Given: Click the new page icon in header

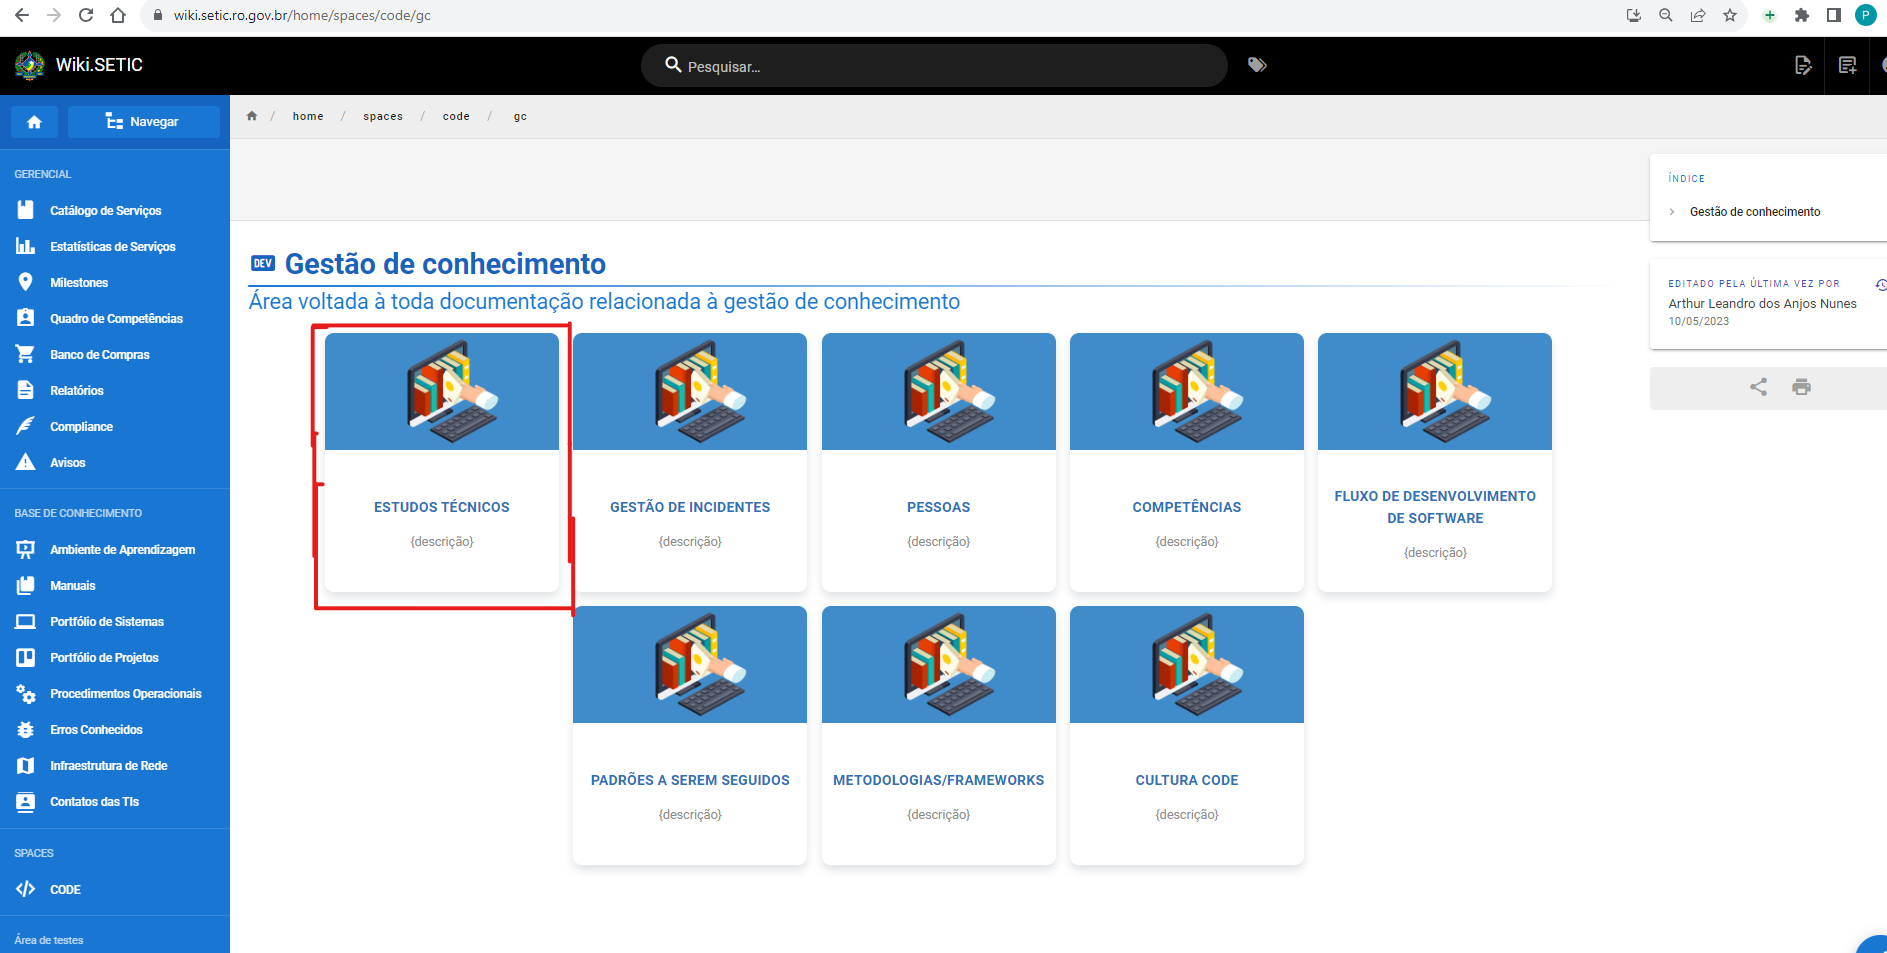Looking at the screenshot, I should click(1847, 65).
